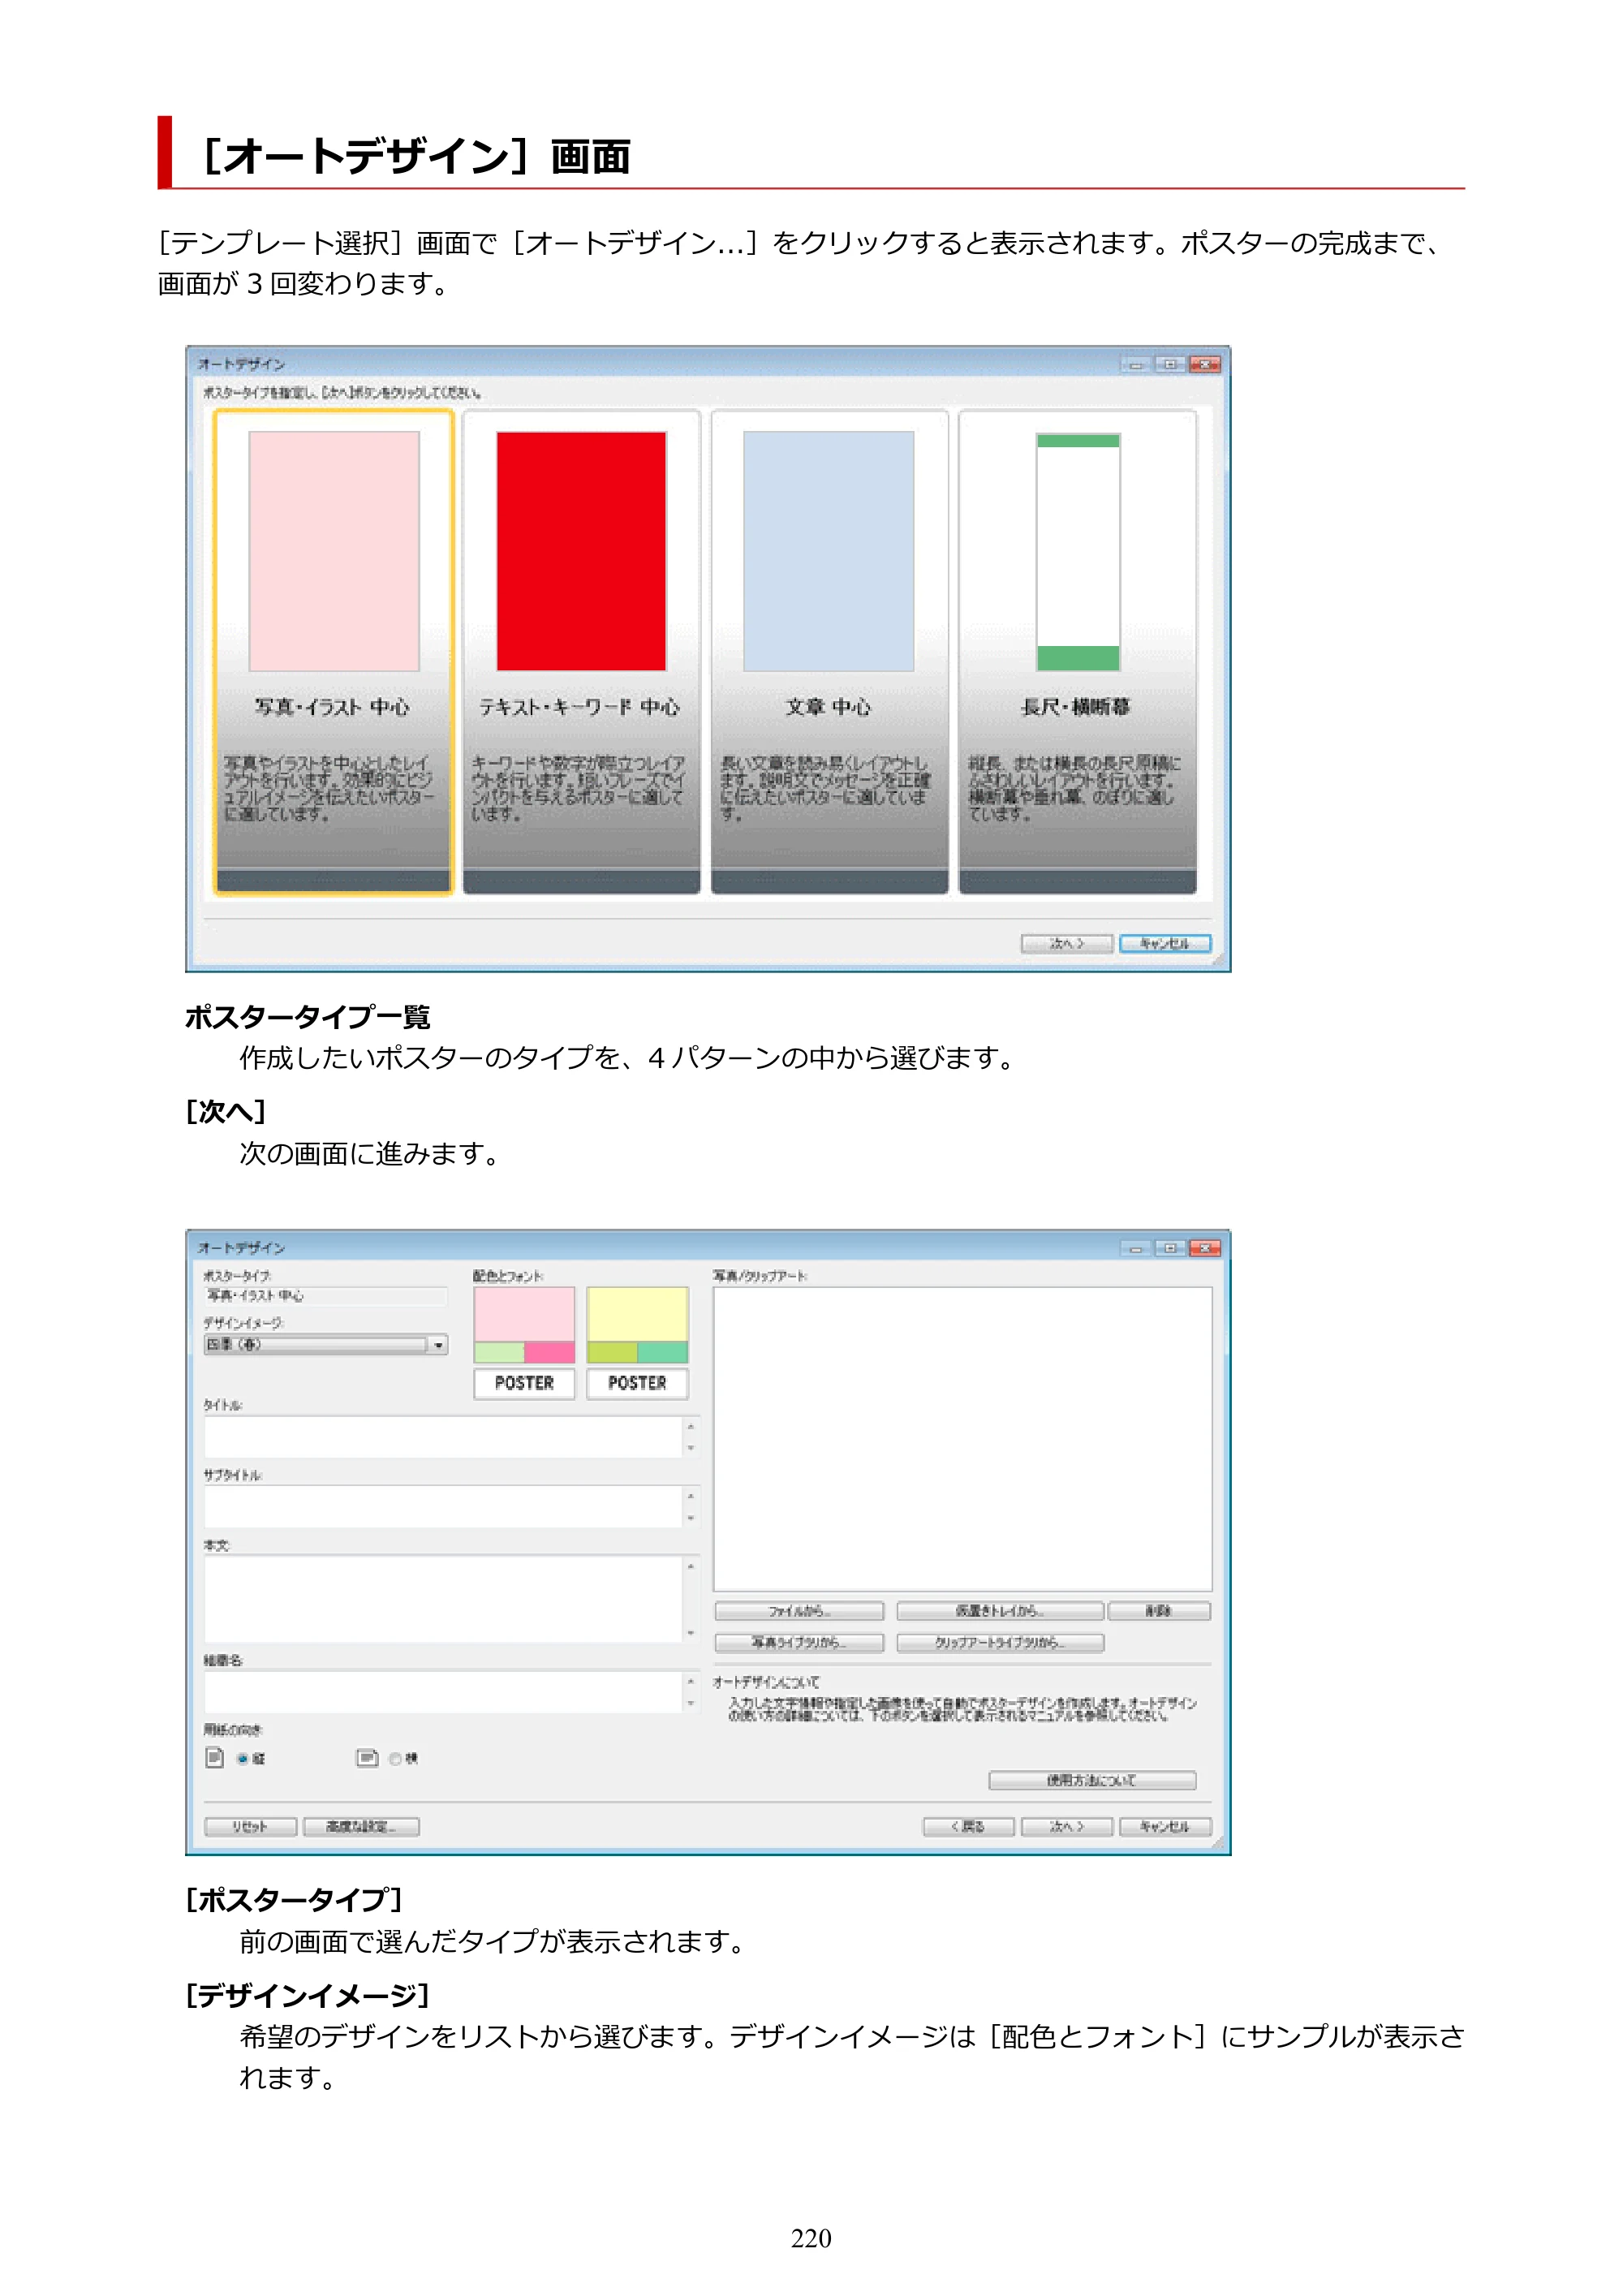Click the 写真/クリップアート preview area
This screenshot has height=2296, width=1623.
tap(962, 1439)
